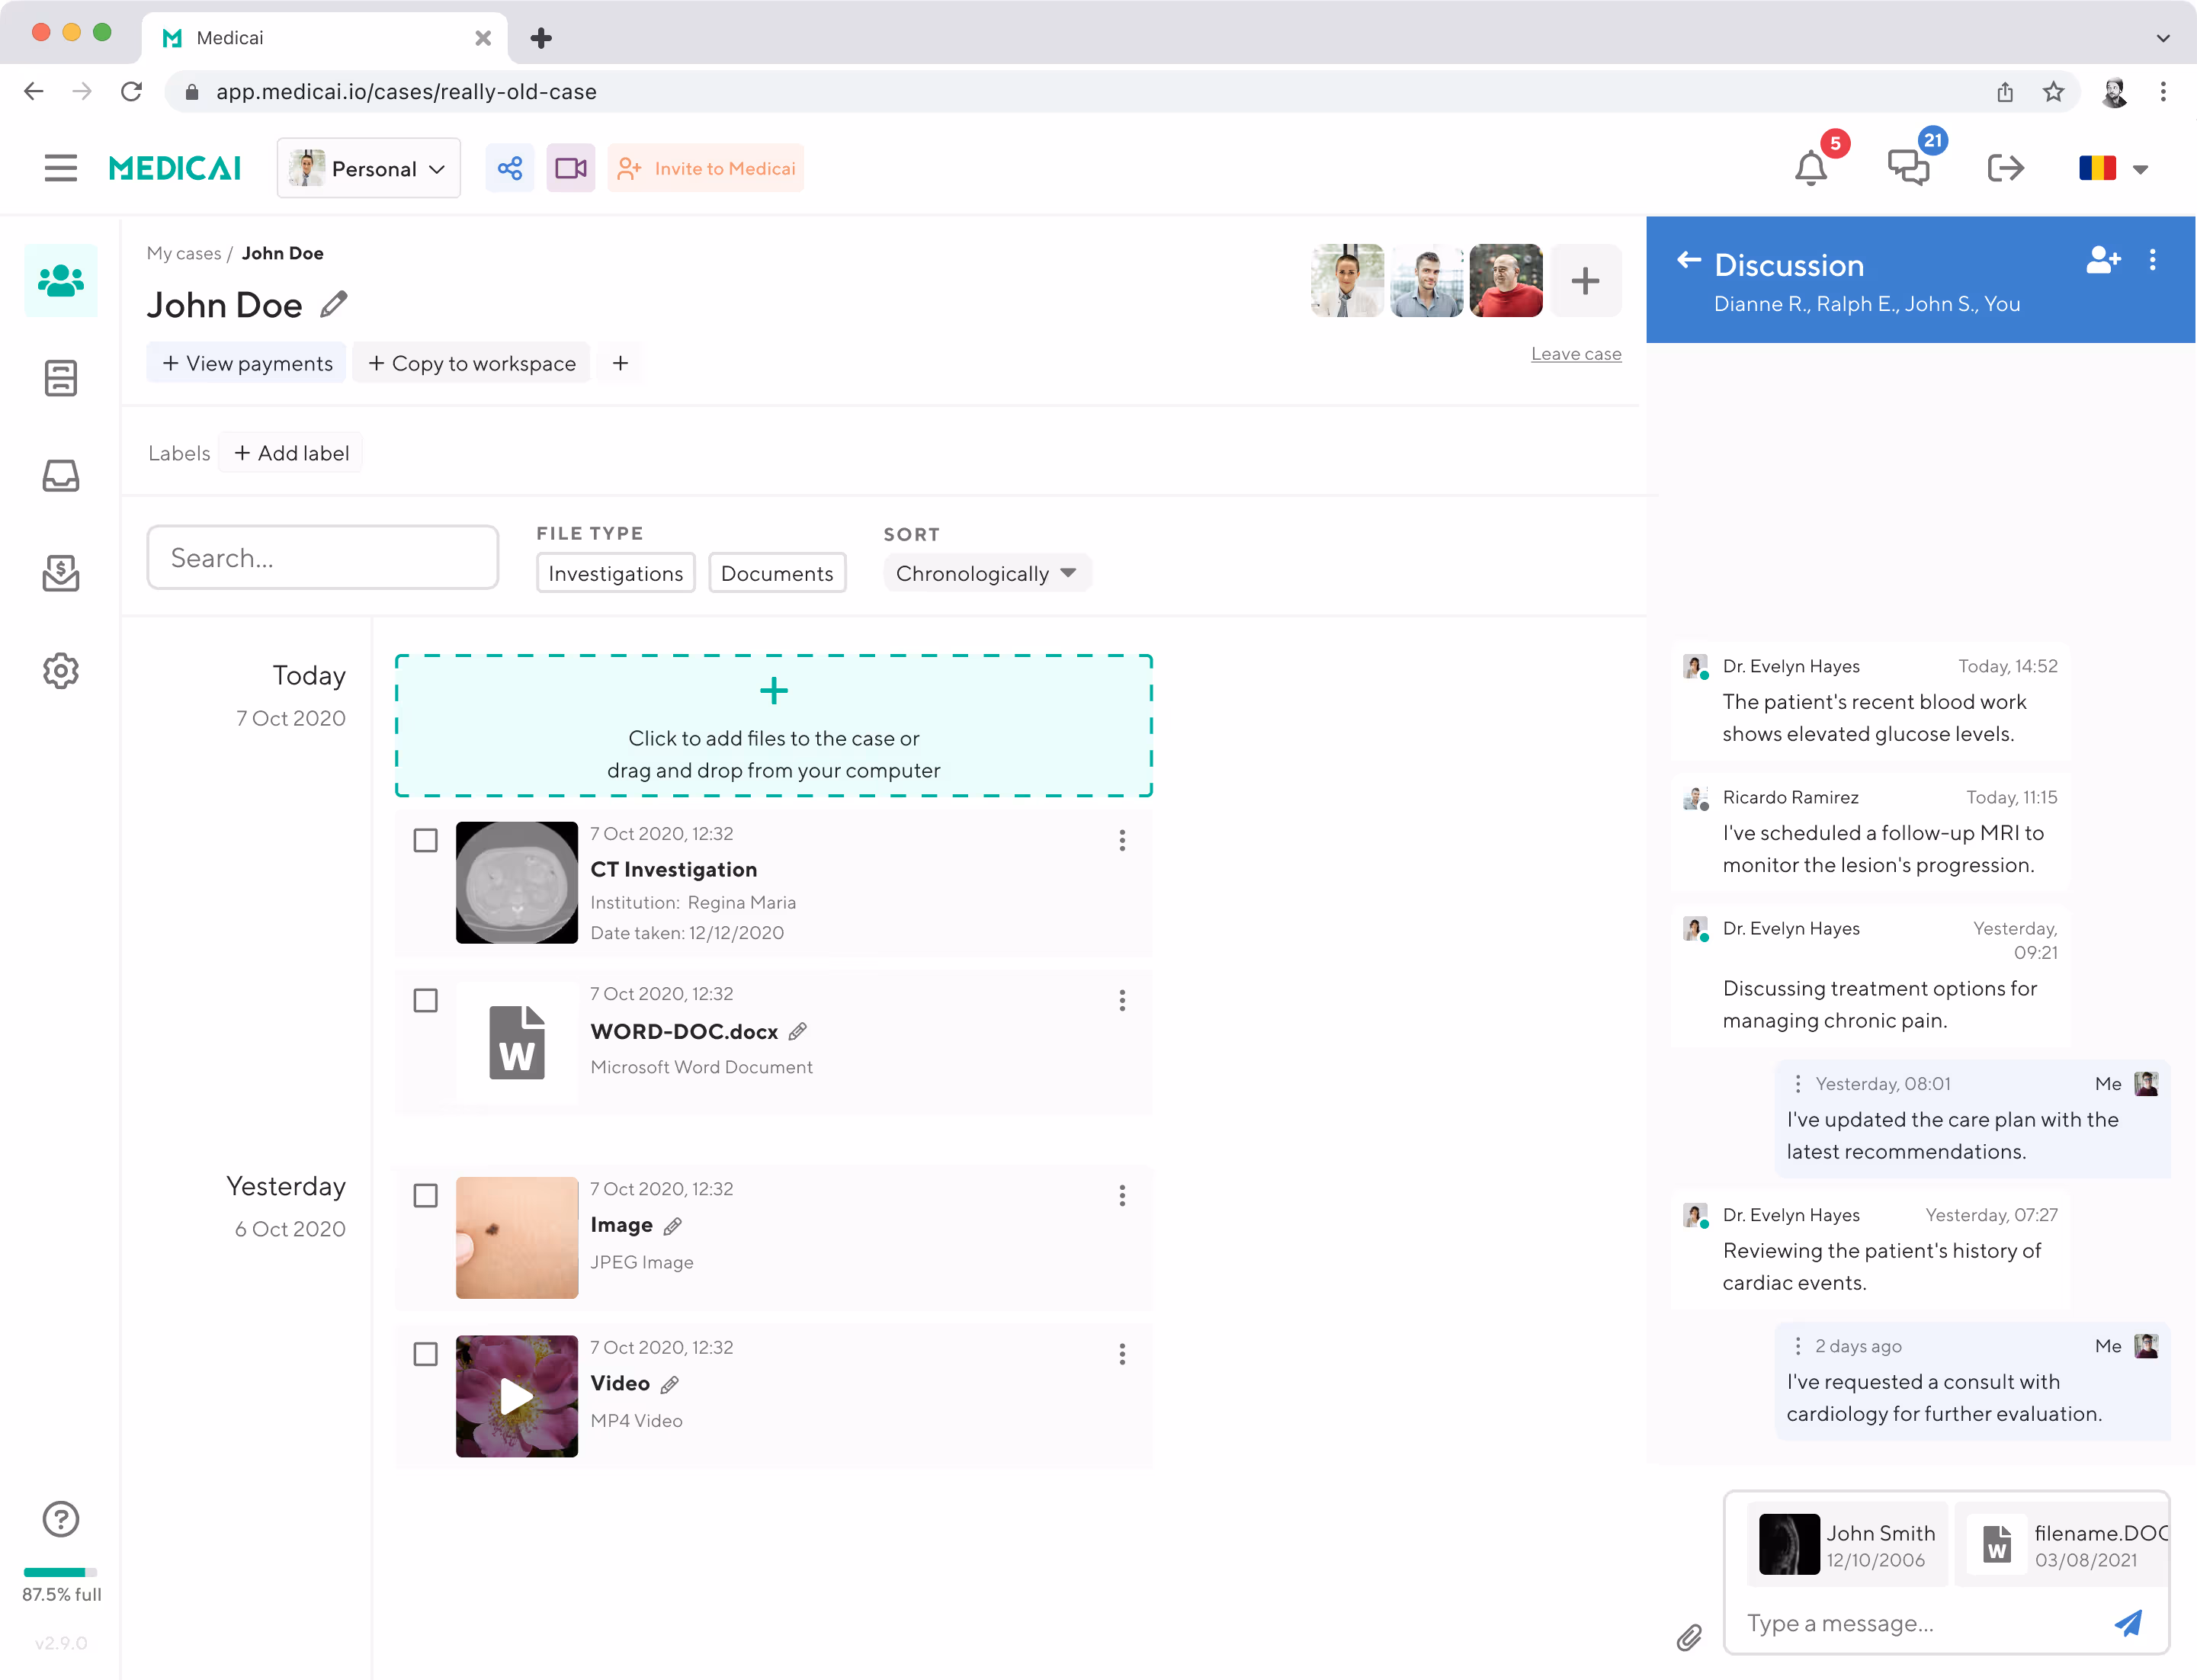Expand the Personal workspace dropdown
The width and height of the screenshot is (2197, 1680).
pyautogui.click(x=369, y=169)
